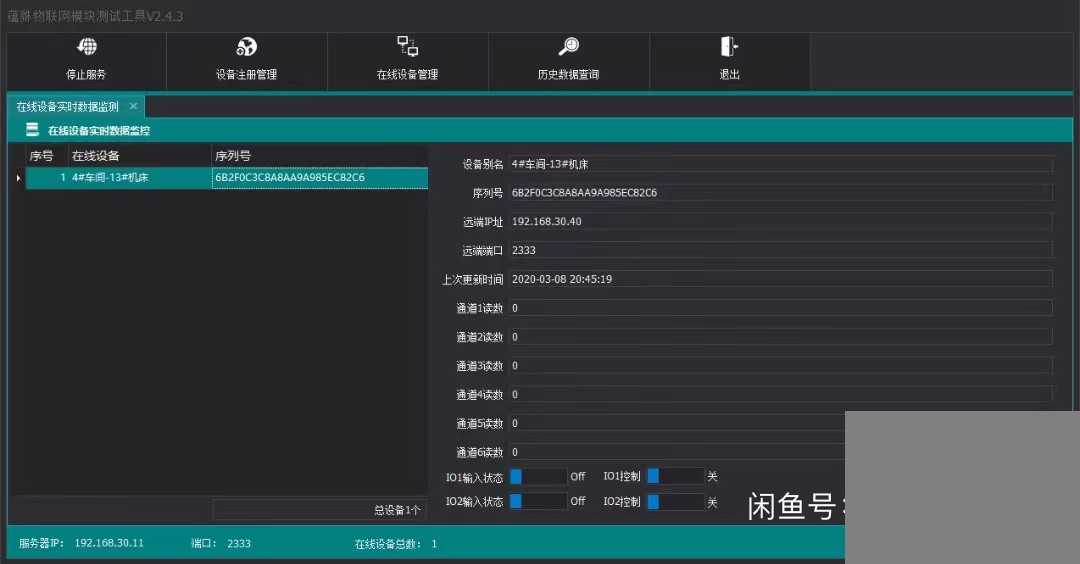Screen dimensions: 1080x564
Task: Click the 历史数据查询 label
Action: (568, 74)
